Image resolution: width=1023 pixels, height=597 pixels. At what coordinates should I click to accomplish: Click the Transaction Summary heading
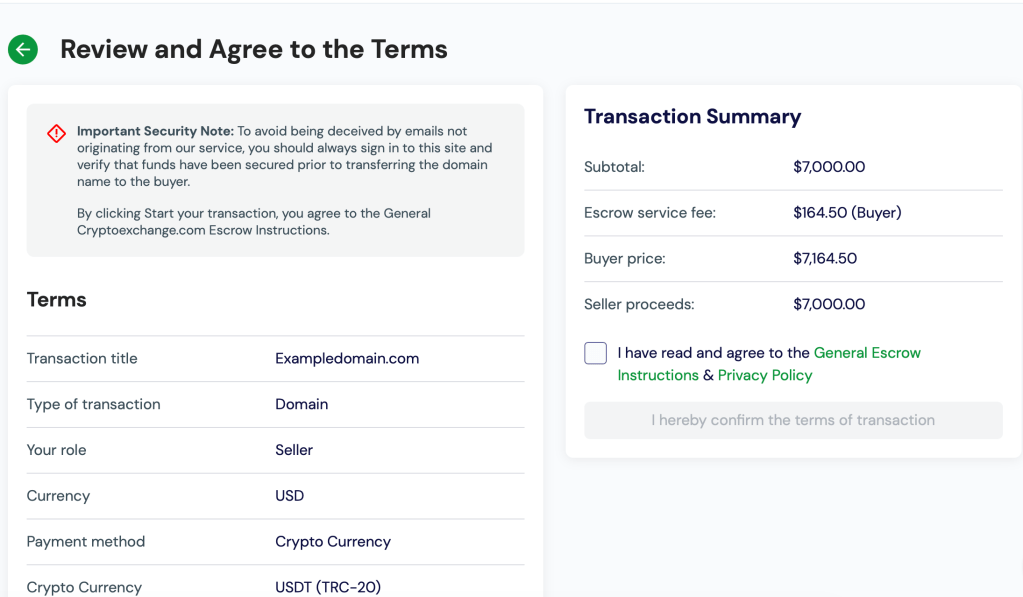(x=692, y=116)
